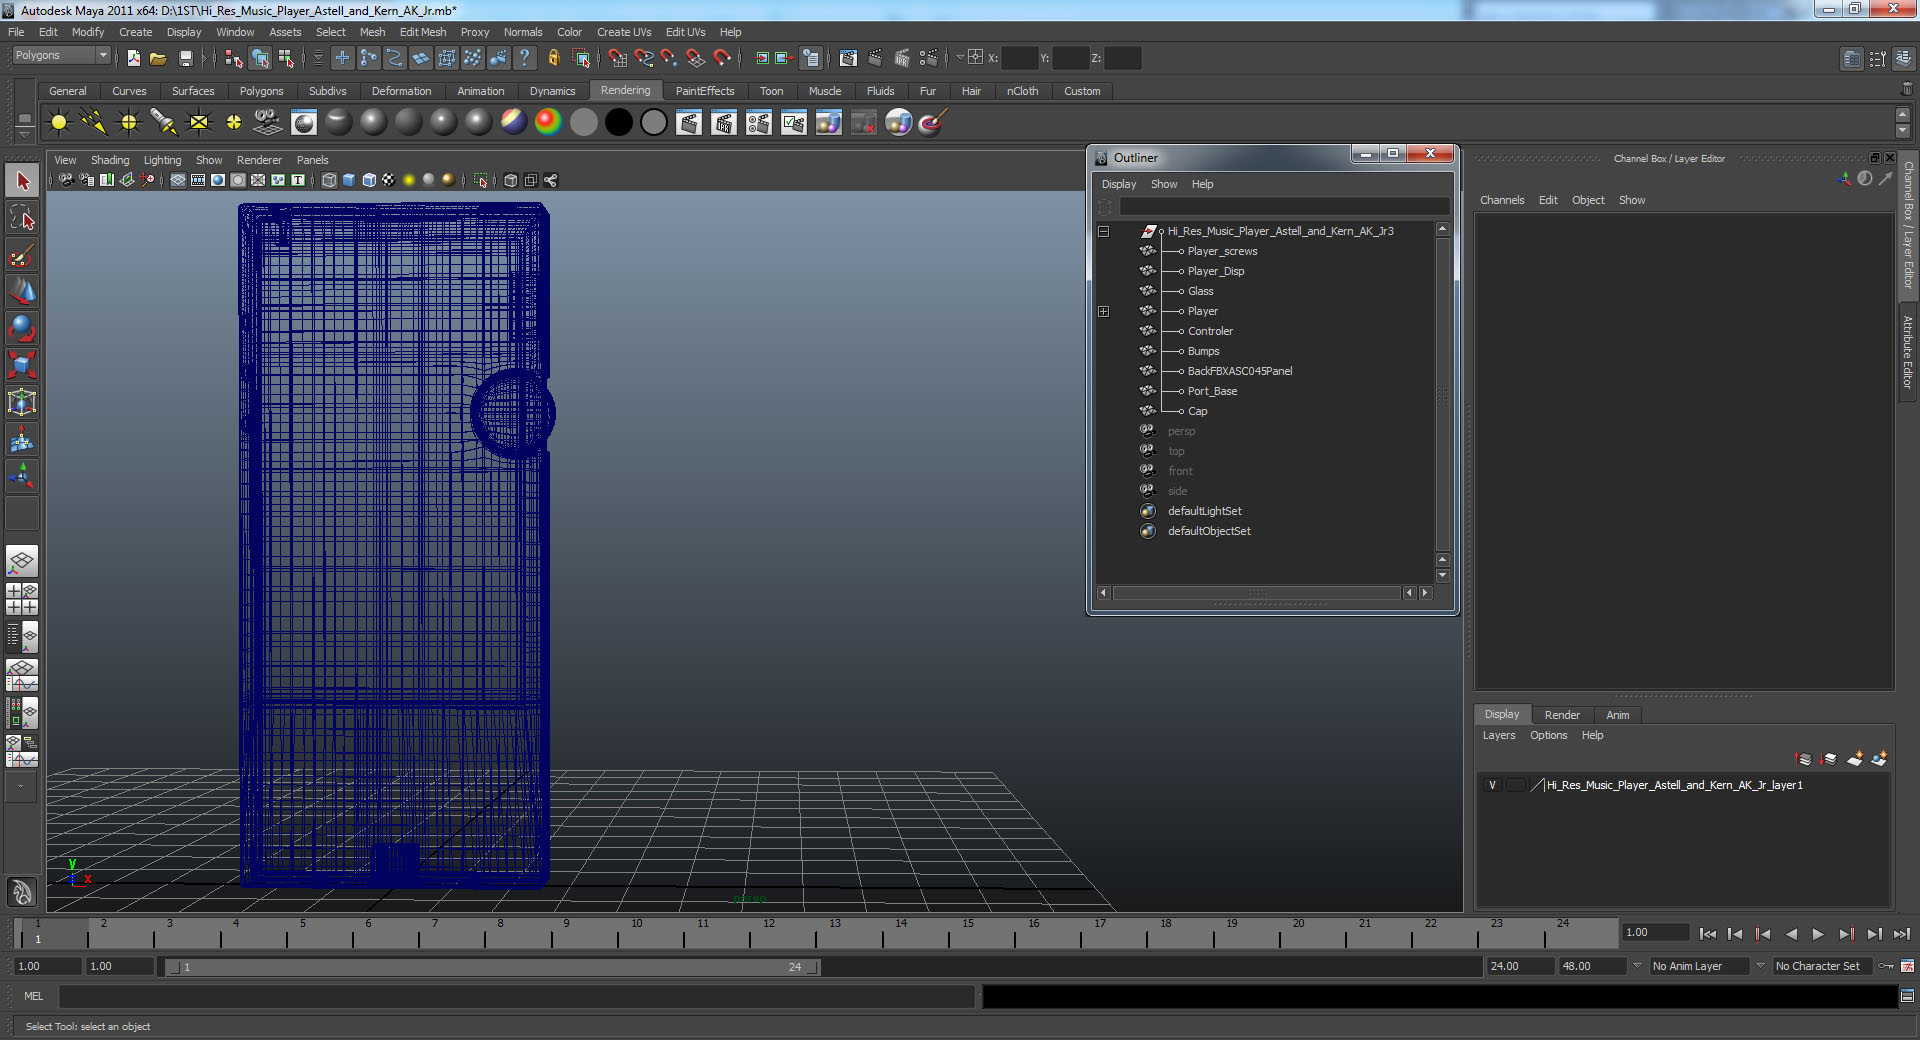Expand the toolbox layout options arrow
The image size is (1920, 1040).
tap(21, 787)
